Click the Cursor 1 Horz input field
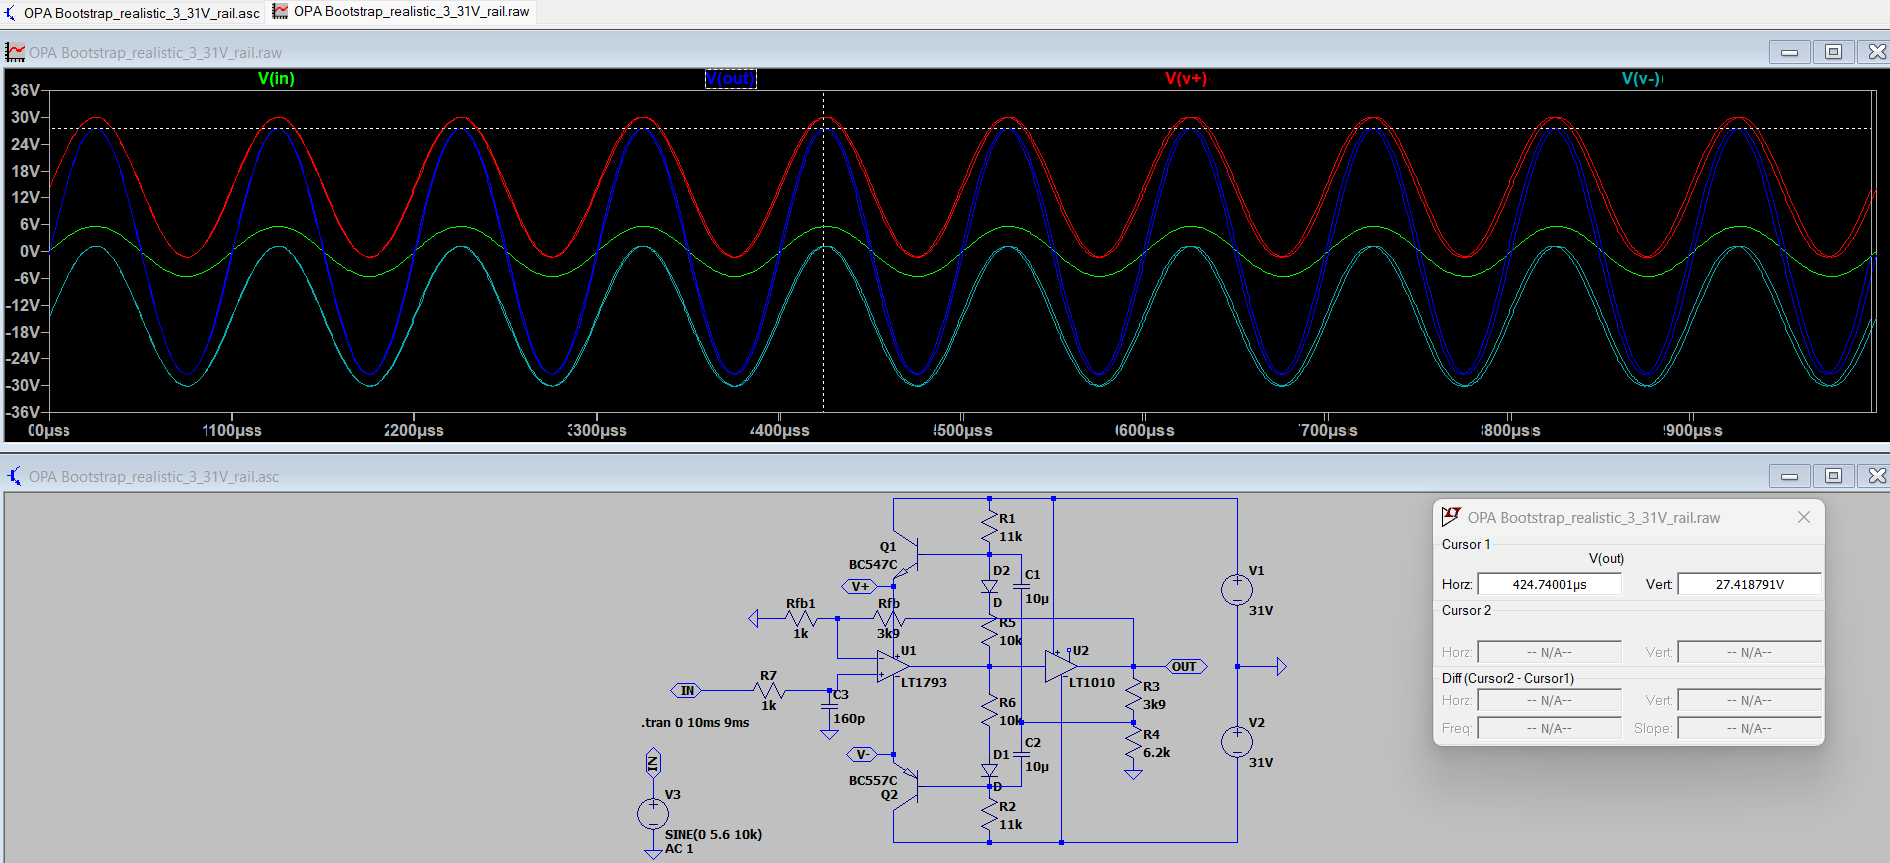The width and height of the screenshot is (1890, 863). pyautogui.click(x=1549, y=584)
